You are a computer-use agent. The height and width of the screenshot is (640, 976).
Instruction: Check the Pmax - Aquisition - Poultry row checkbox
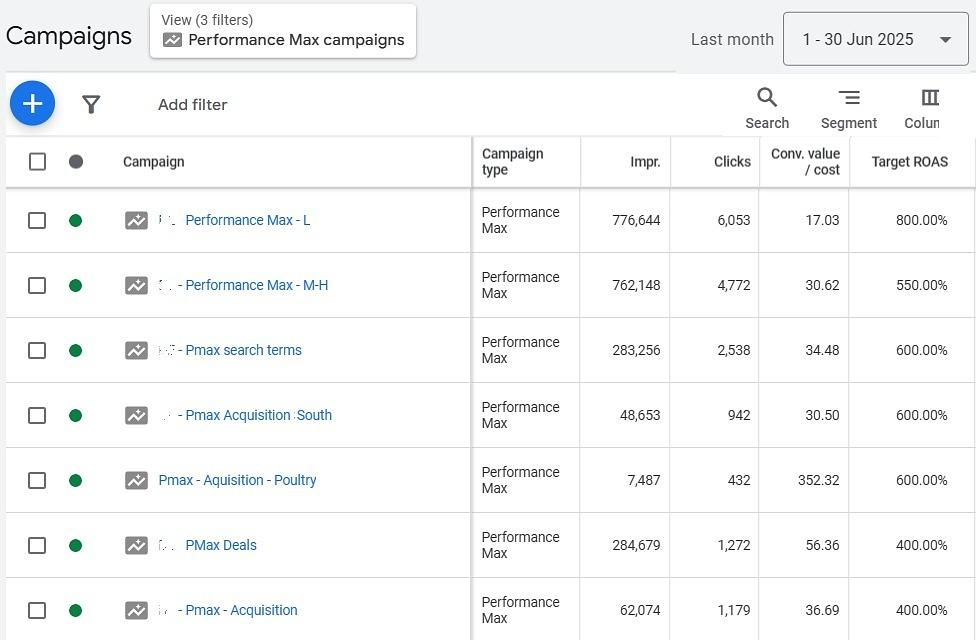(37, 480)
